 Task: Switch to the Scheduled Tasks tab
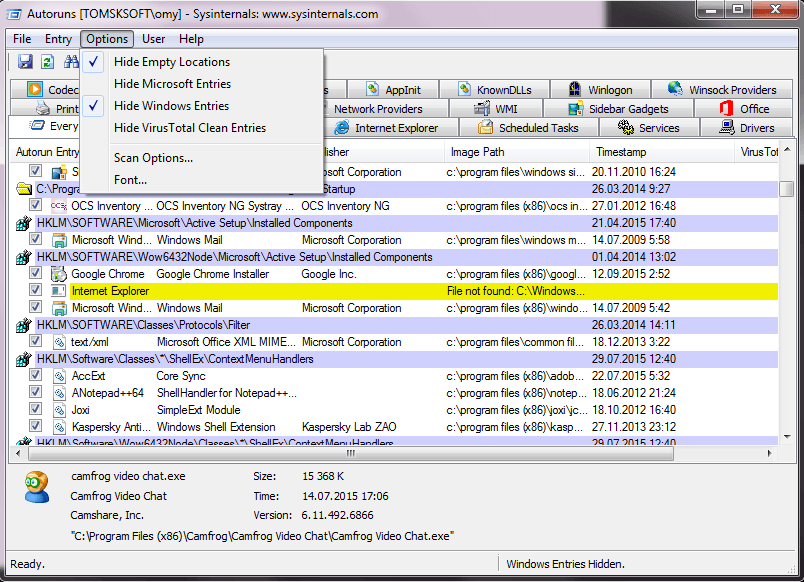point(529,128)
